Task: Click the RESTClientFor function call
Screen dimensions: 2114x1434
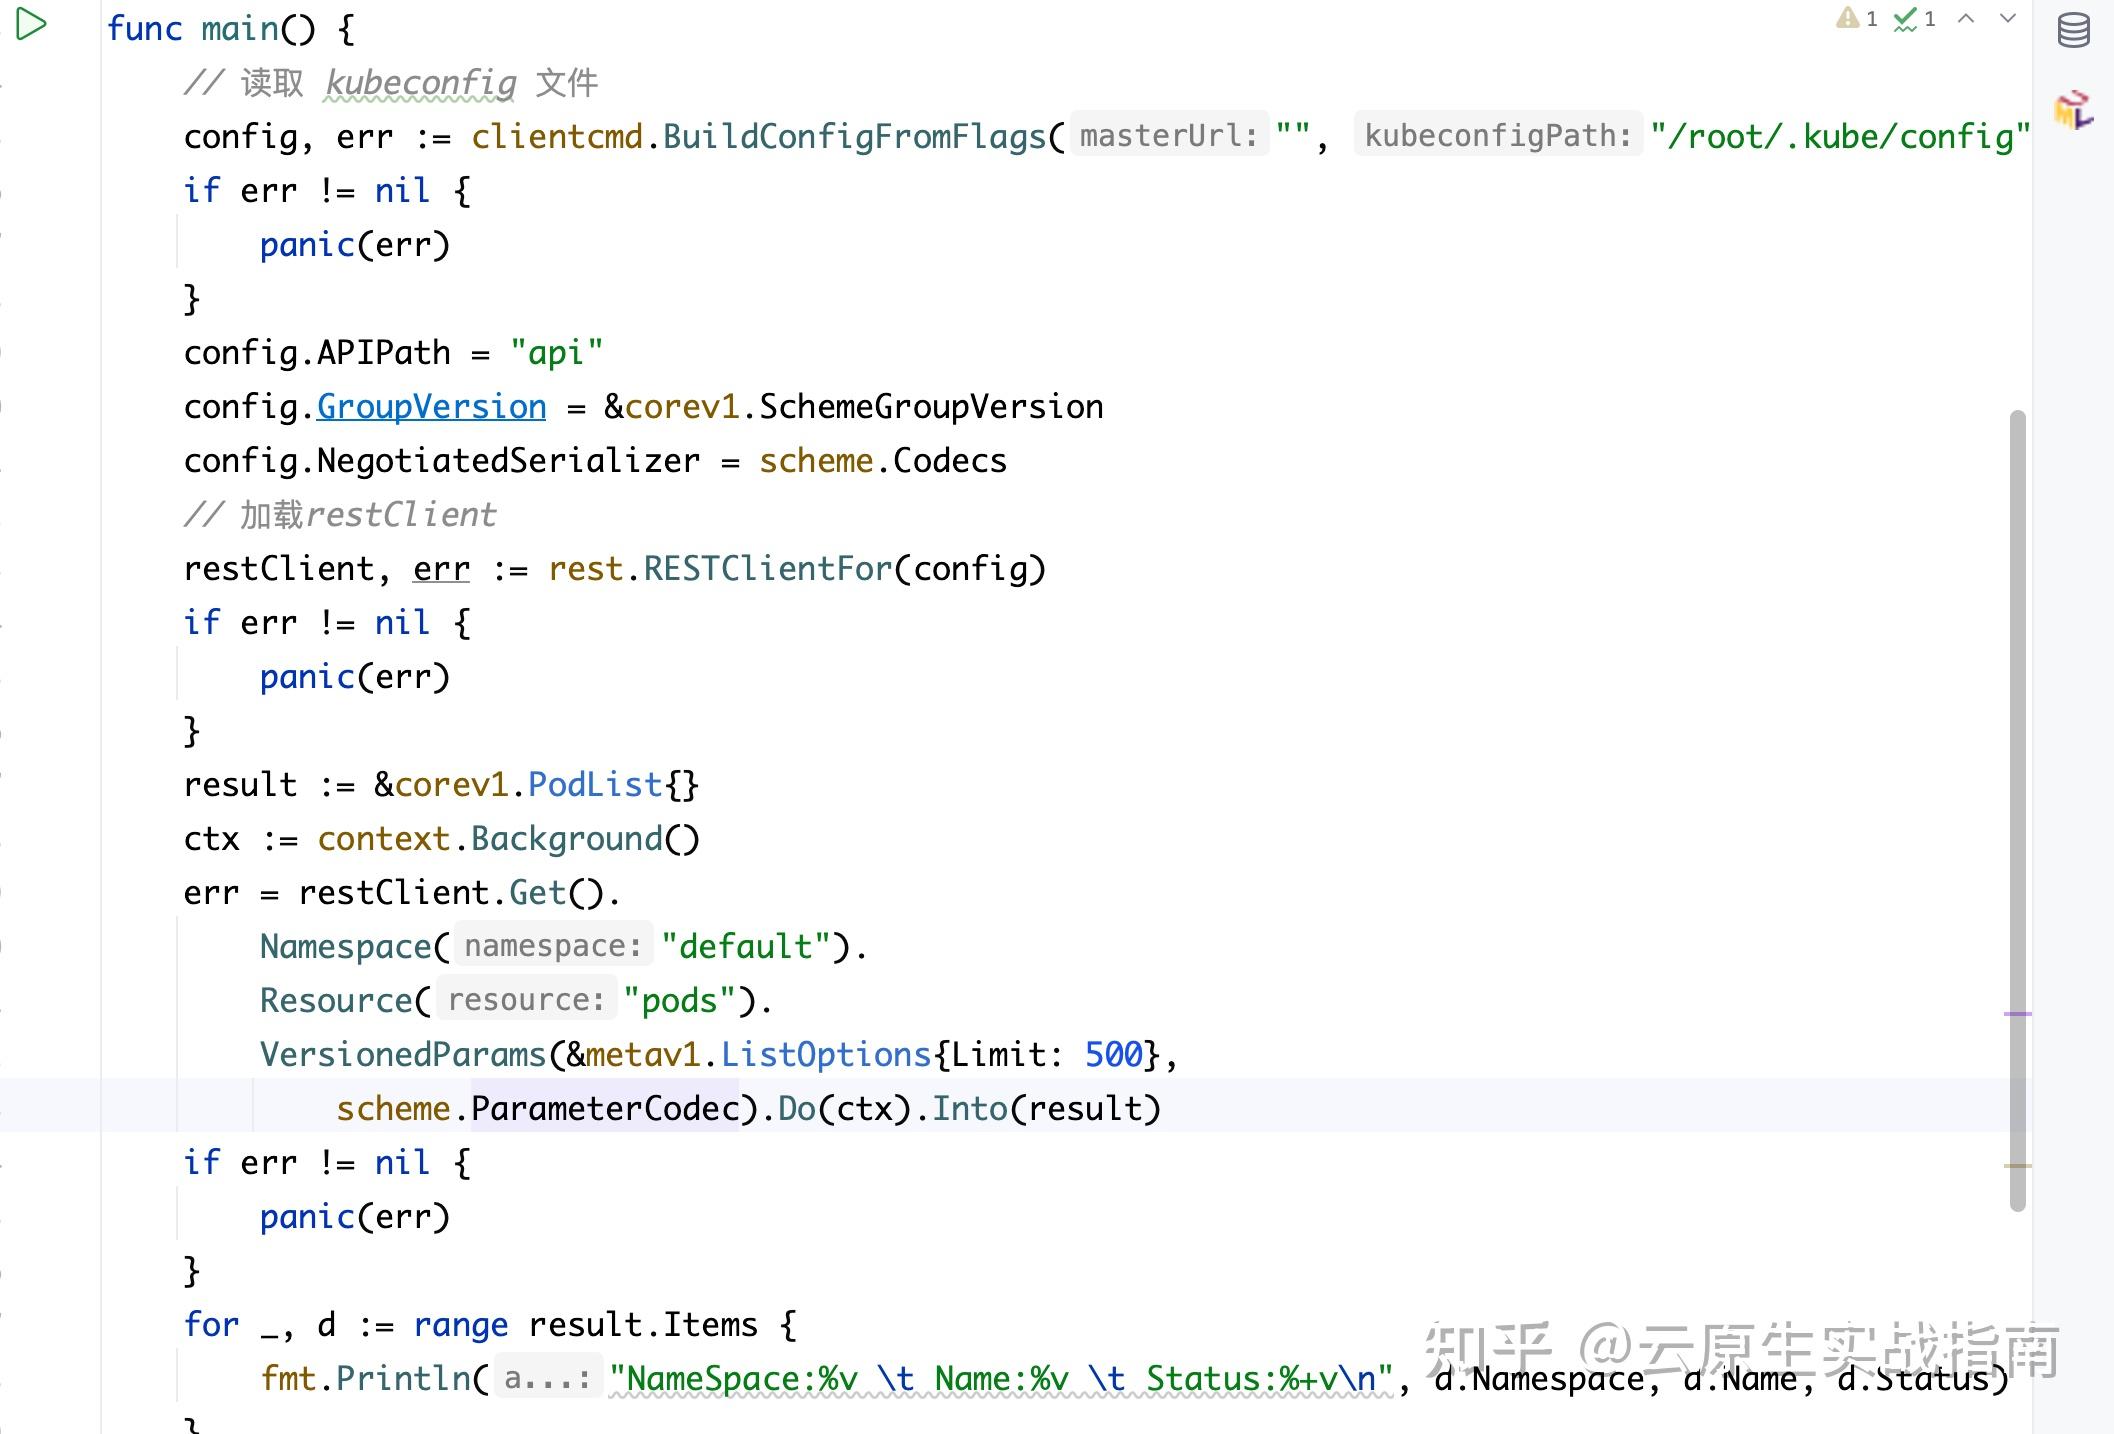Action: (767, 569)
